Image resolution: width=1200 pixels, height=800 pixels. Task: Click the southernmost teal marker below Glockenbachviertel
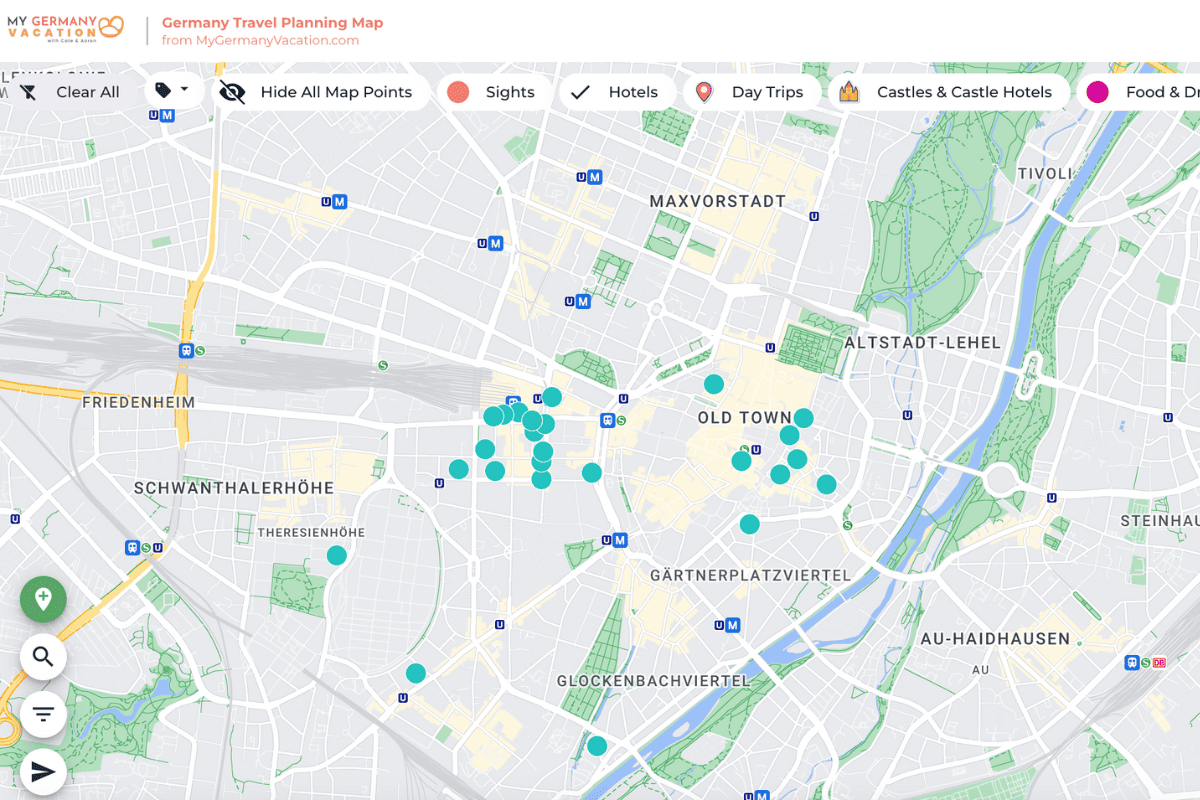tap(597, 746)
